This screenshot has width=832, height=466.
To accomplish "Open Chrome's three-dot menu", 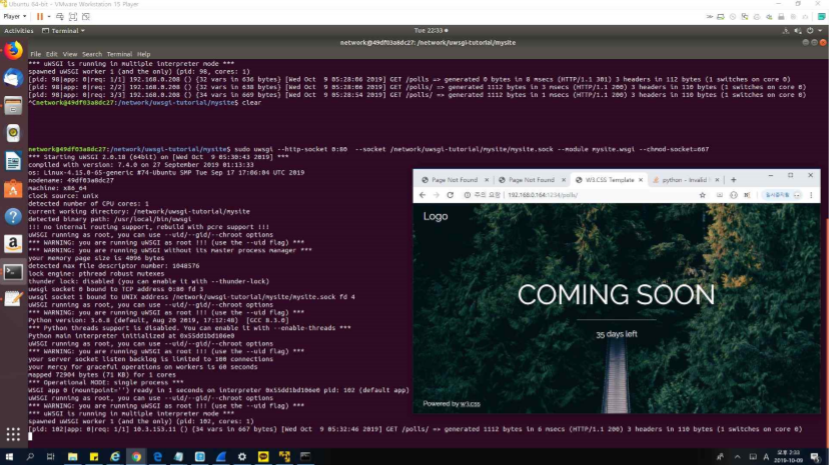I will click(x=811, y=195).
